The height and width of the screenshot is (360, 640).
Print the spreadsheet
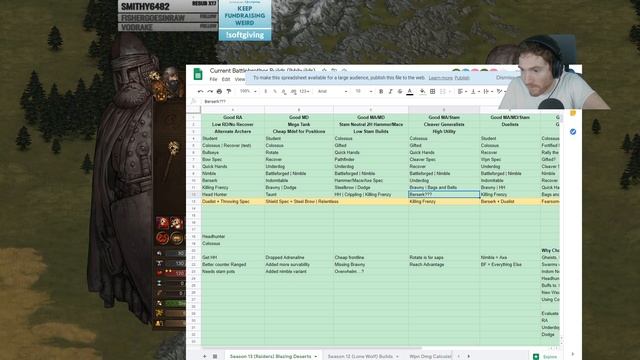click(x=219, y=91)
